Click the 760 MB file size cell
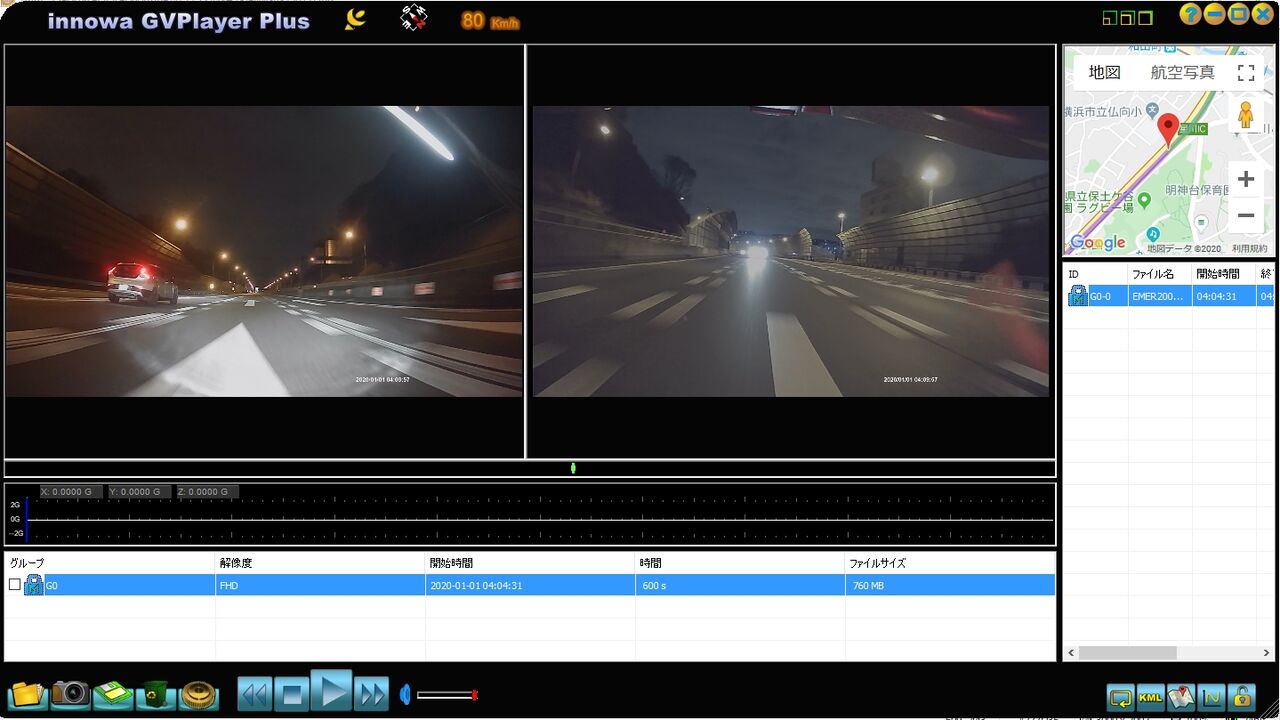The width and height of the screenshot is (1280, 720). coord(951,585)
